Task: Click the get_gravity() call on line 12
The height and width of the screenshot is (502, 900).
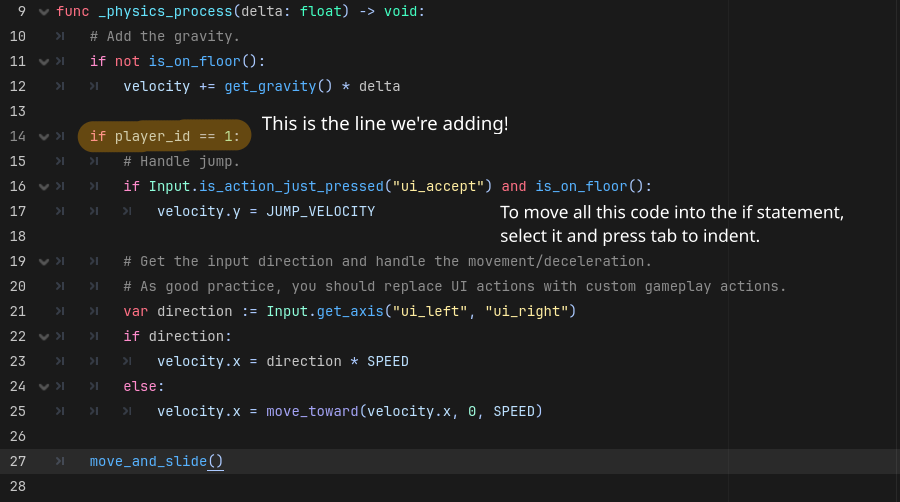Action: pyautogui.click(x=278, y=87)
